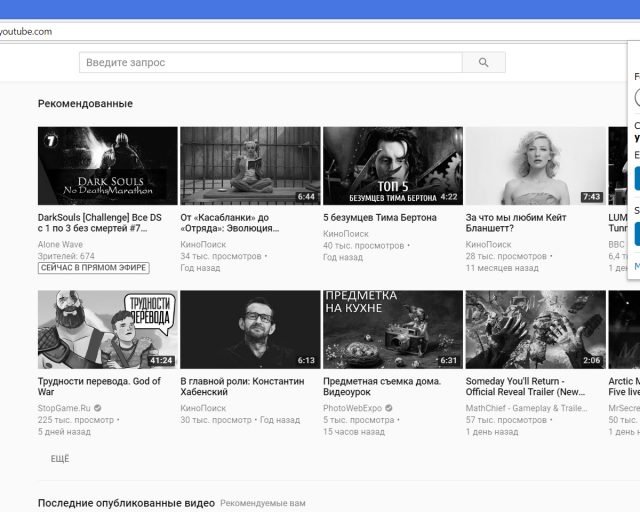
Task: Click the 'Рекомендованные' section heading
Action: (85, 104)
